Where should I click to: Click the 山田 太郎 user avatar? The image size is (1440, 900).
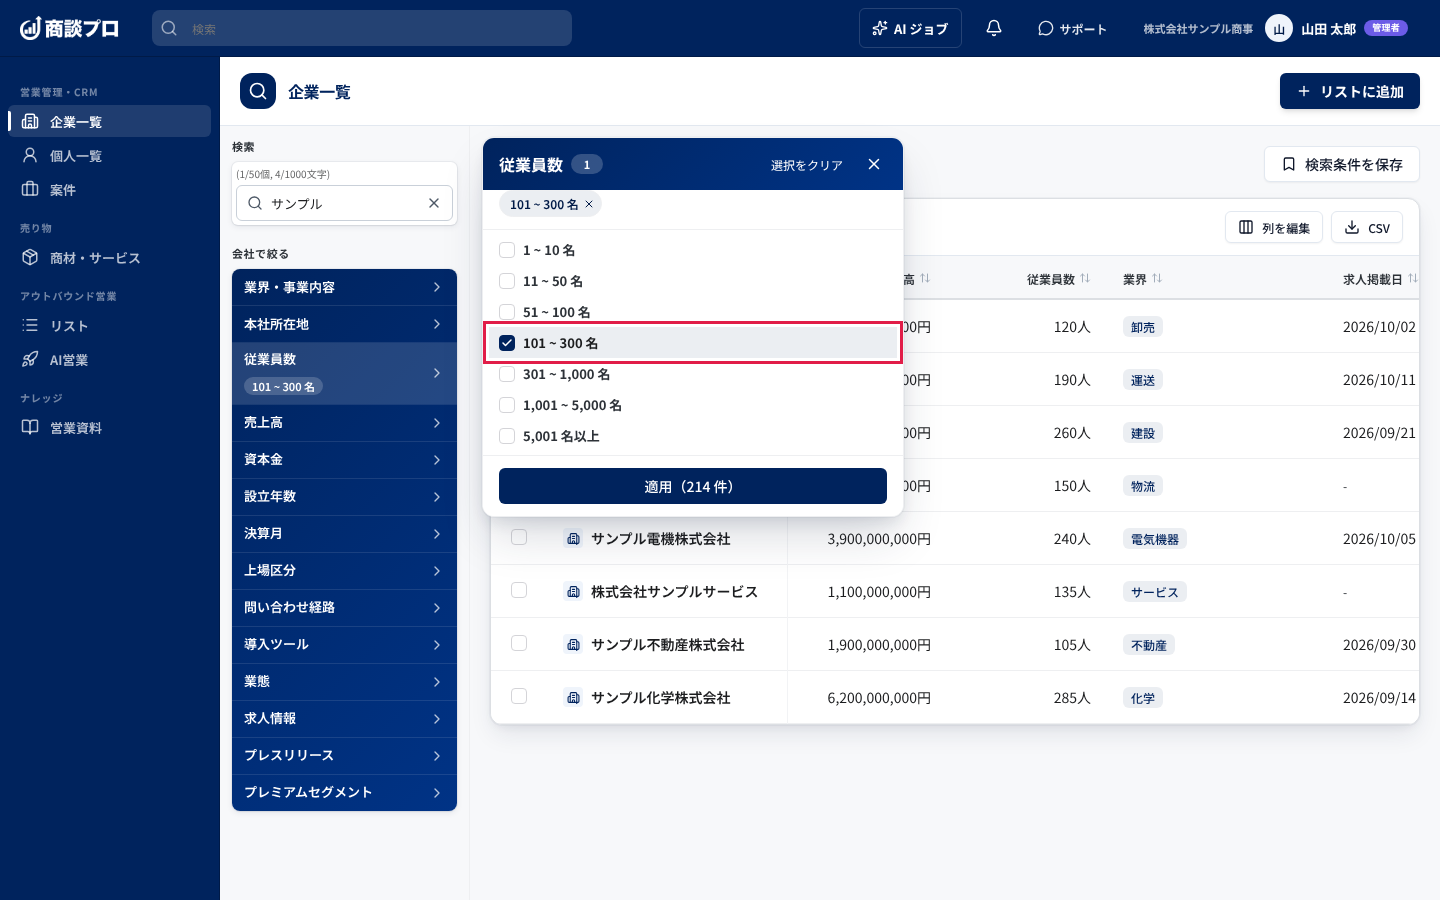point(1279,28)
